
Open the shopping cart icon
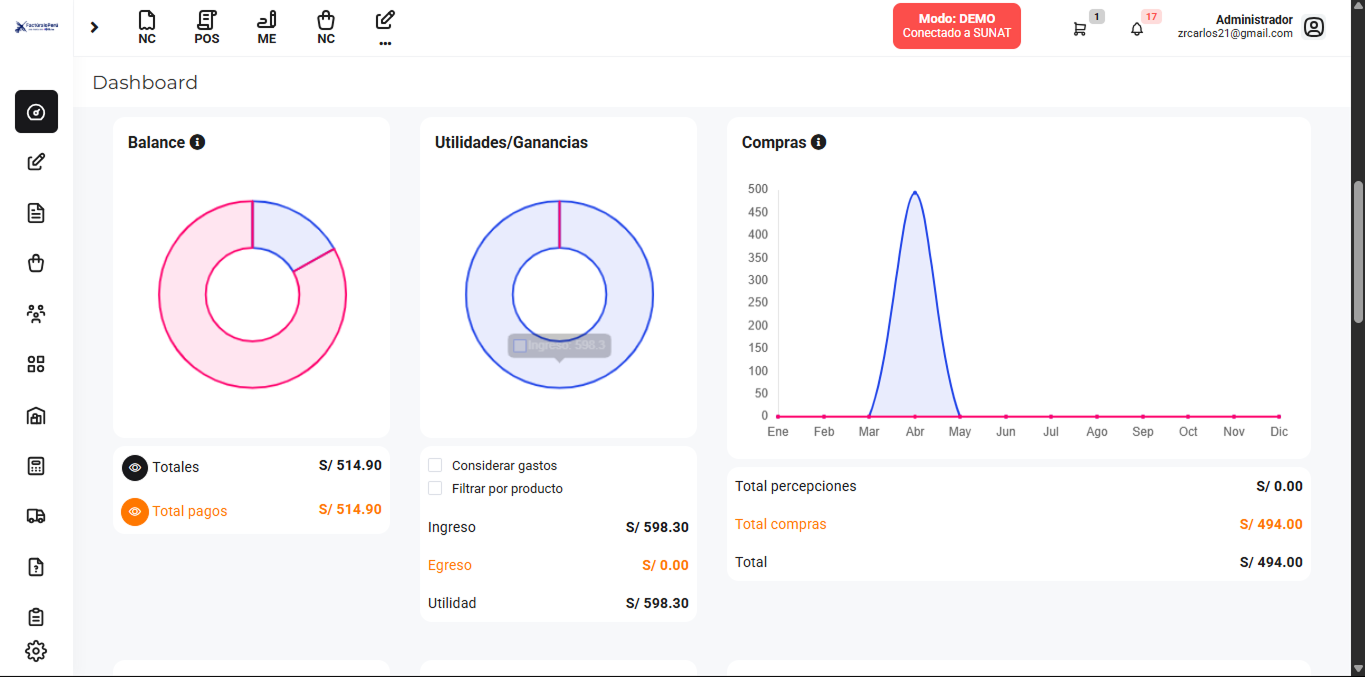click(x=1080, y=29)
